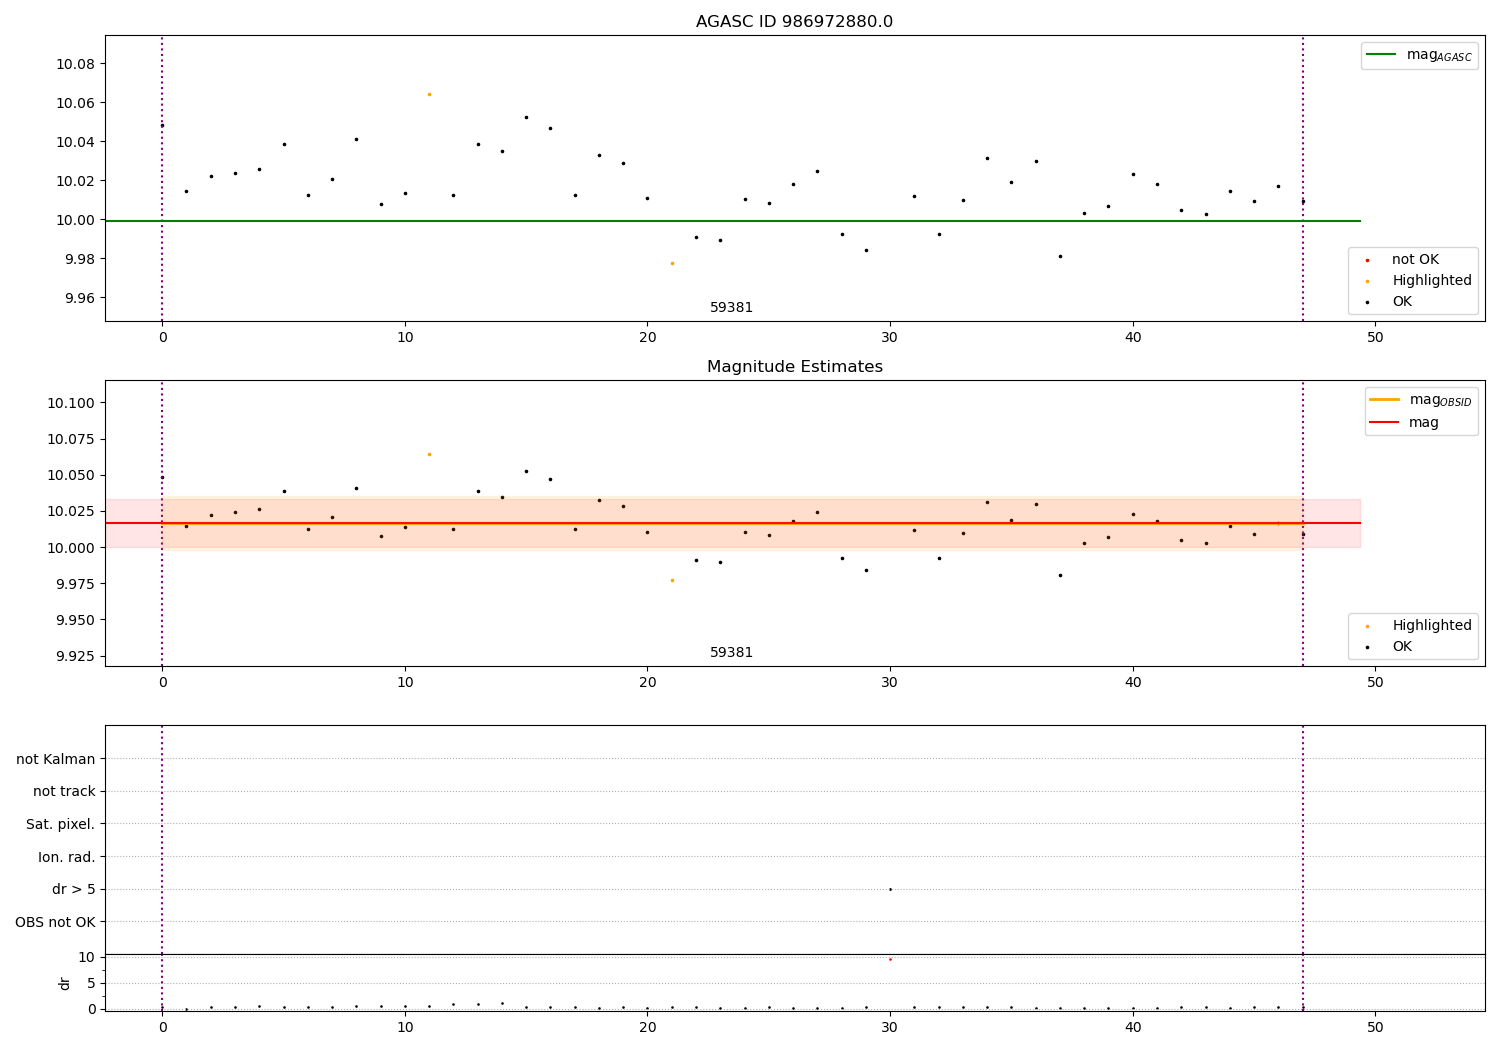The width and height of the screenshot is (1500, 1050).
Task: Click the dr axis tick label 5
Action: (x=91, y=983)
